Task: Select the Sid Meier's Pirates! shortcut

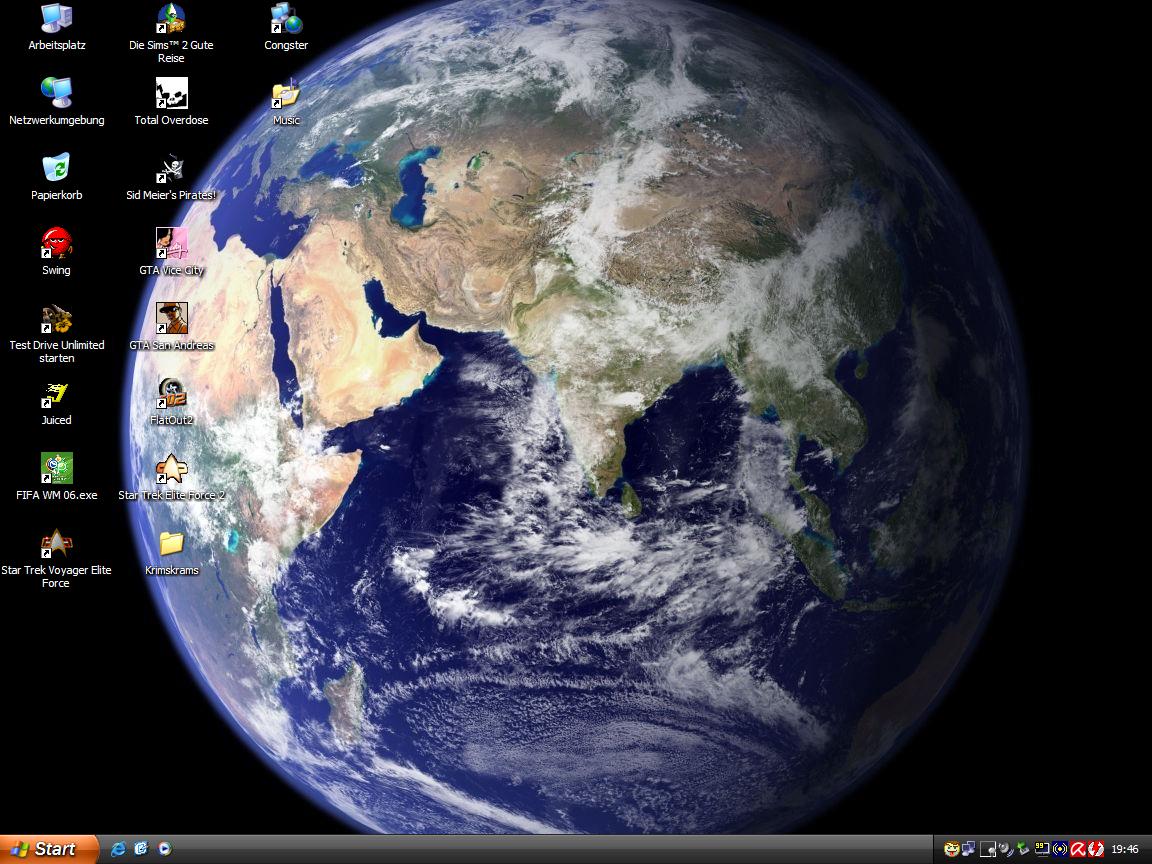Action: point(171,169)
